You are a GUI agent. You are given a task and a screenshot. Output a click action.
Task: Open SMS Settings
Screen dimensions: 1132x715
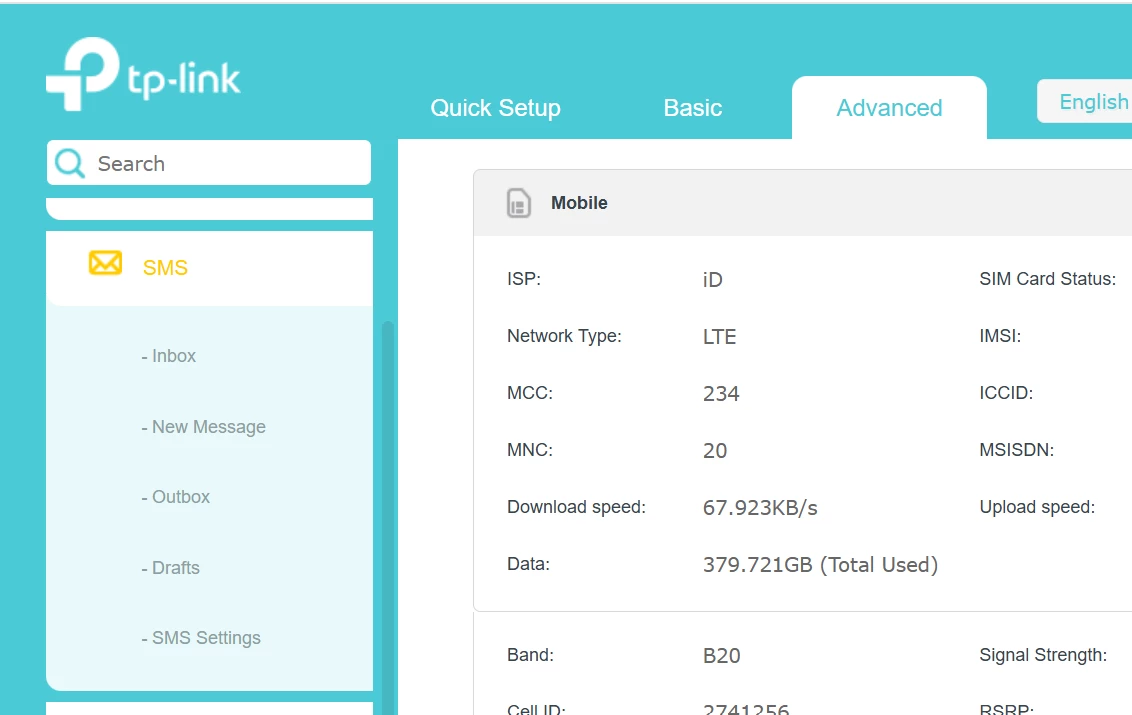click(201, 638)
